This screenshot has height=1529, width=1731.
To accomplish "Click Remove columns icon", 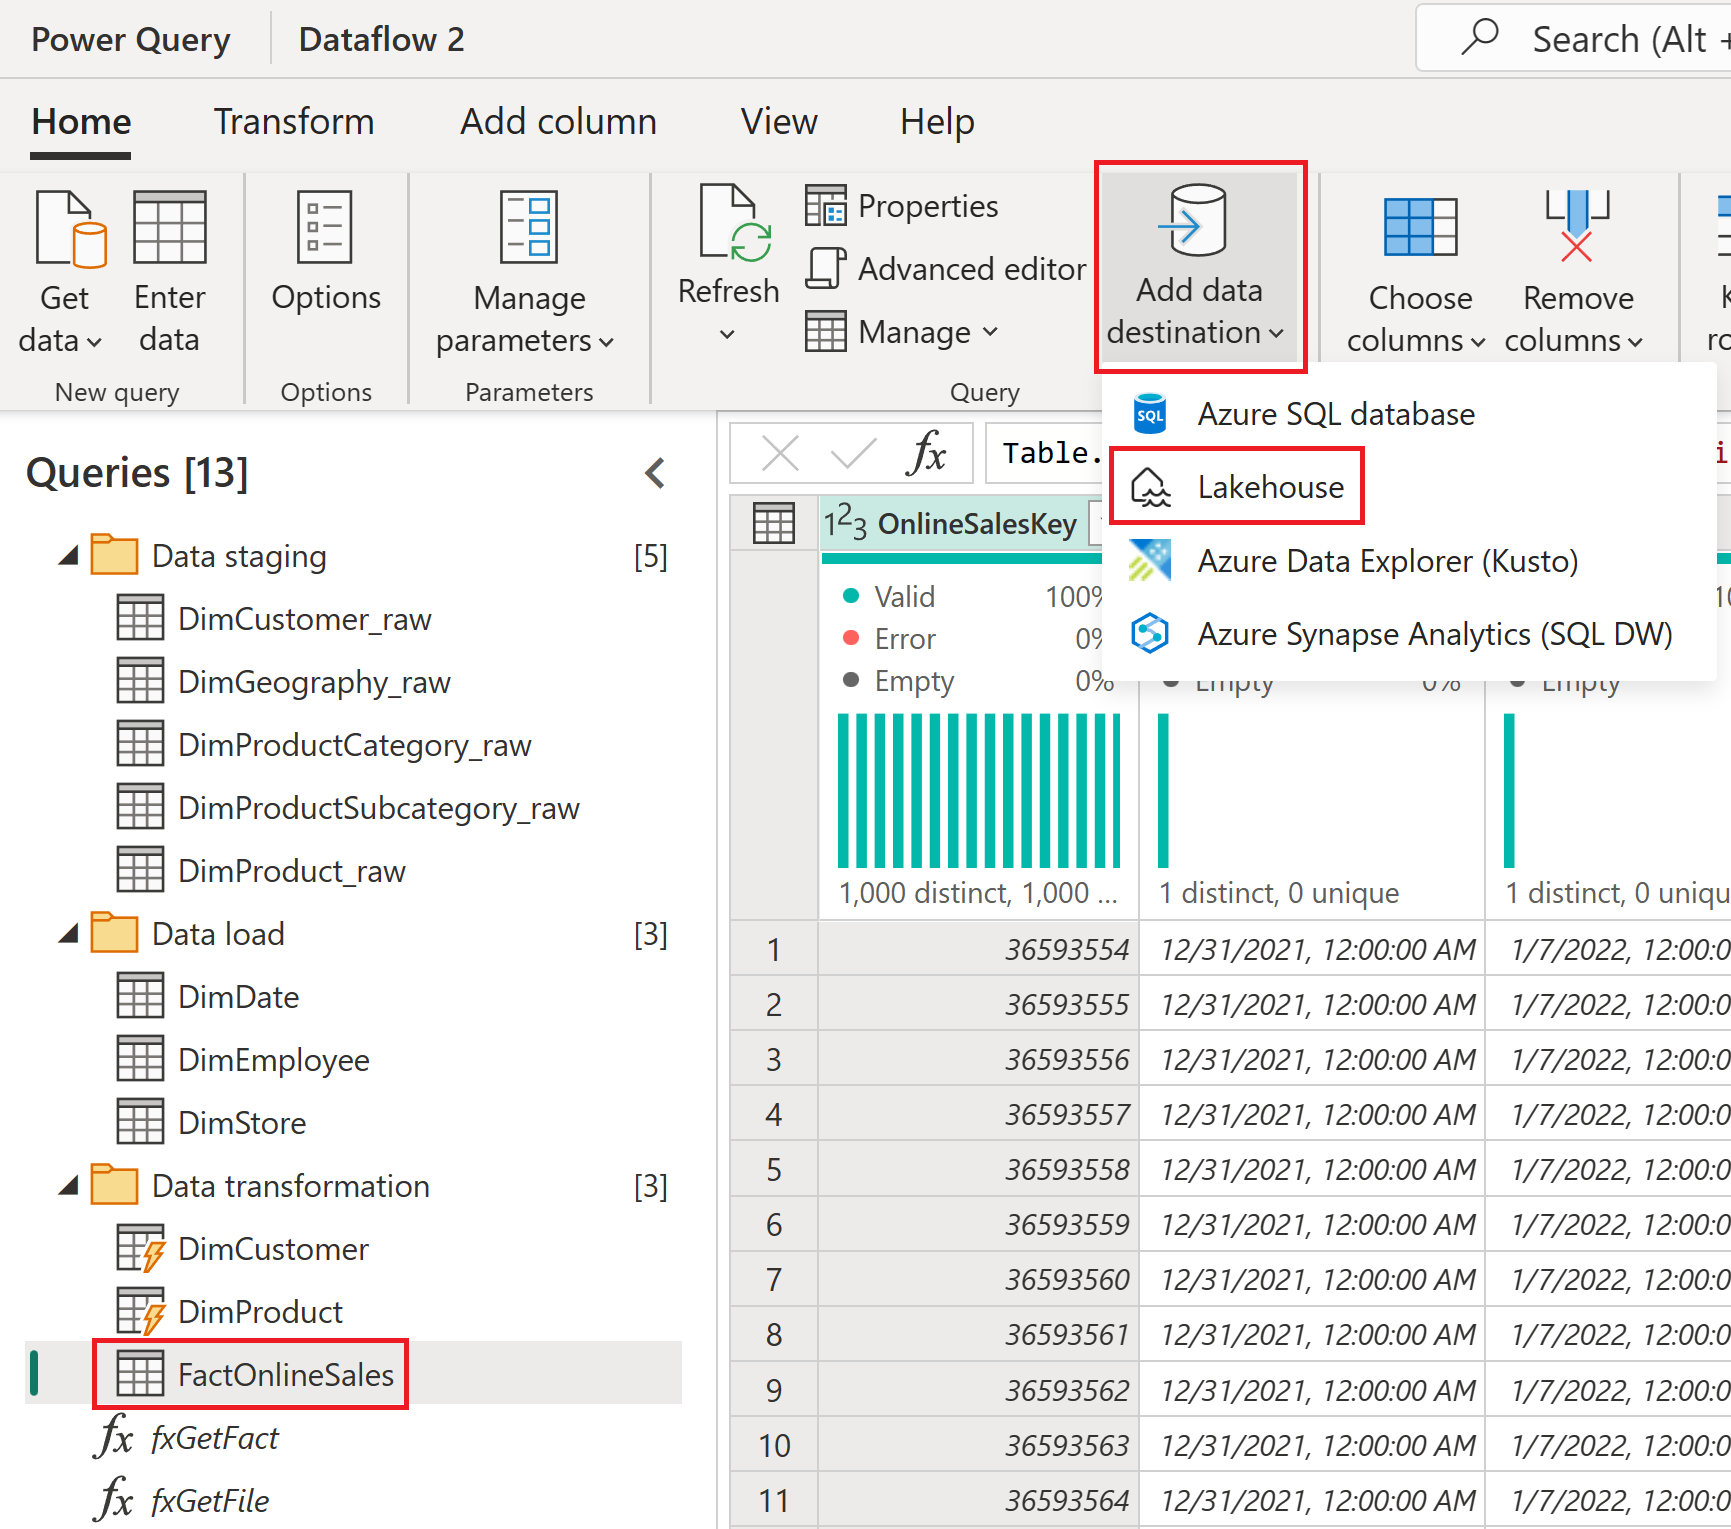I will [x=1577, y=225].
